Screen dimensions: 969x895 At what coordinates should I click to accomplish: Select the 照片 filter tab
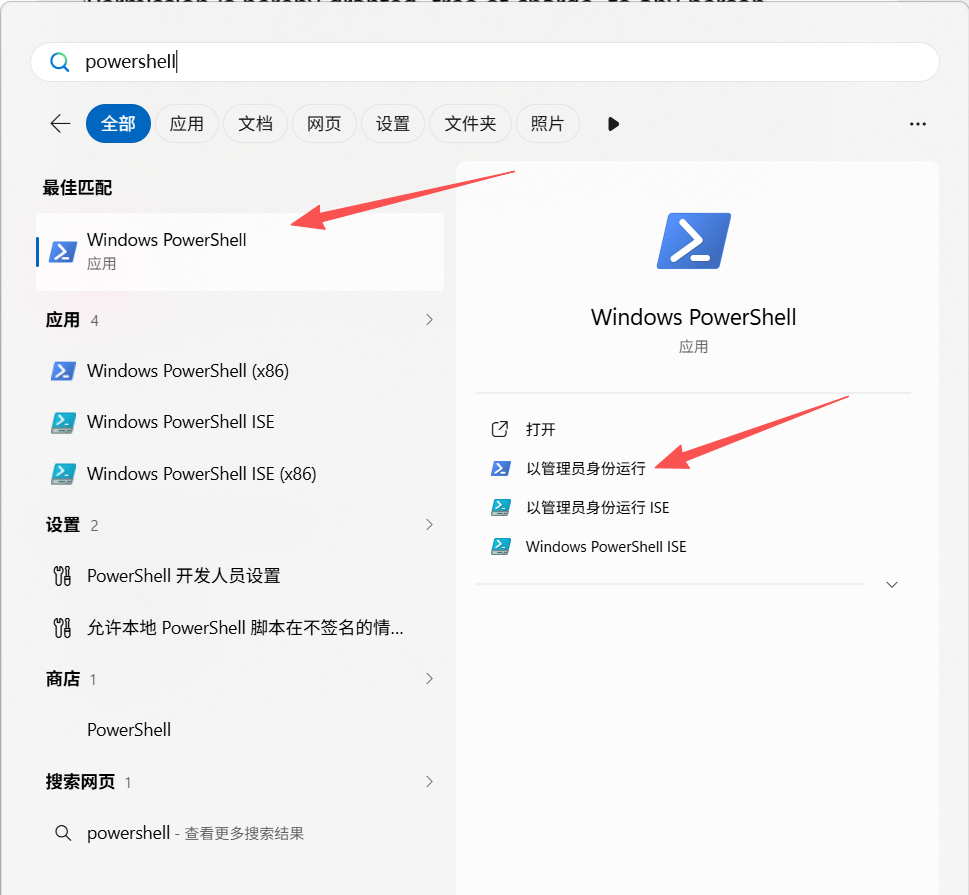[x=548, y=124]
